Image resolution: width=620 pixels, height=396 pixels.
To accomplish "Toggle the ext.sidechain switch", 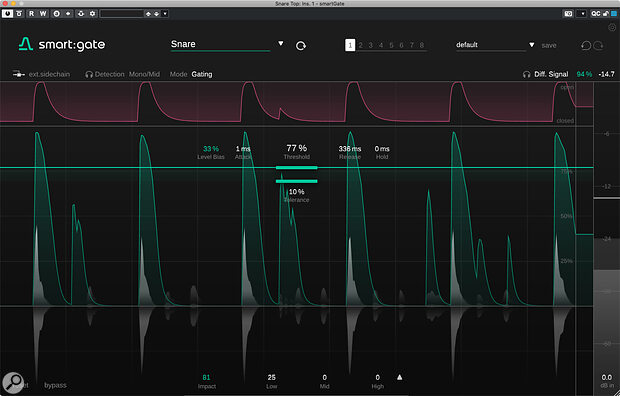I will (x=18, y=74).
